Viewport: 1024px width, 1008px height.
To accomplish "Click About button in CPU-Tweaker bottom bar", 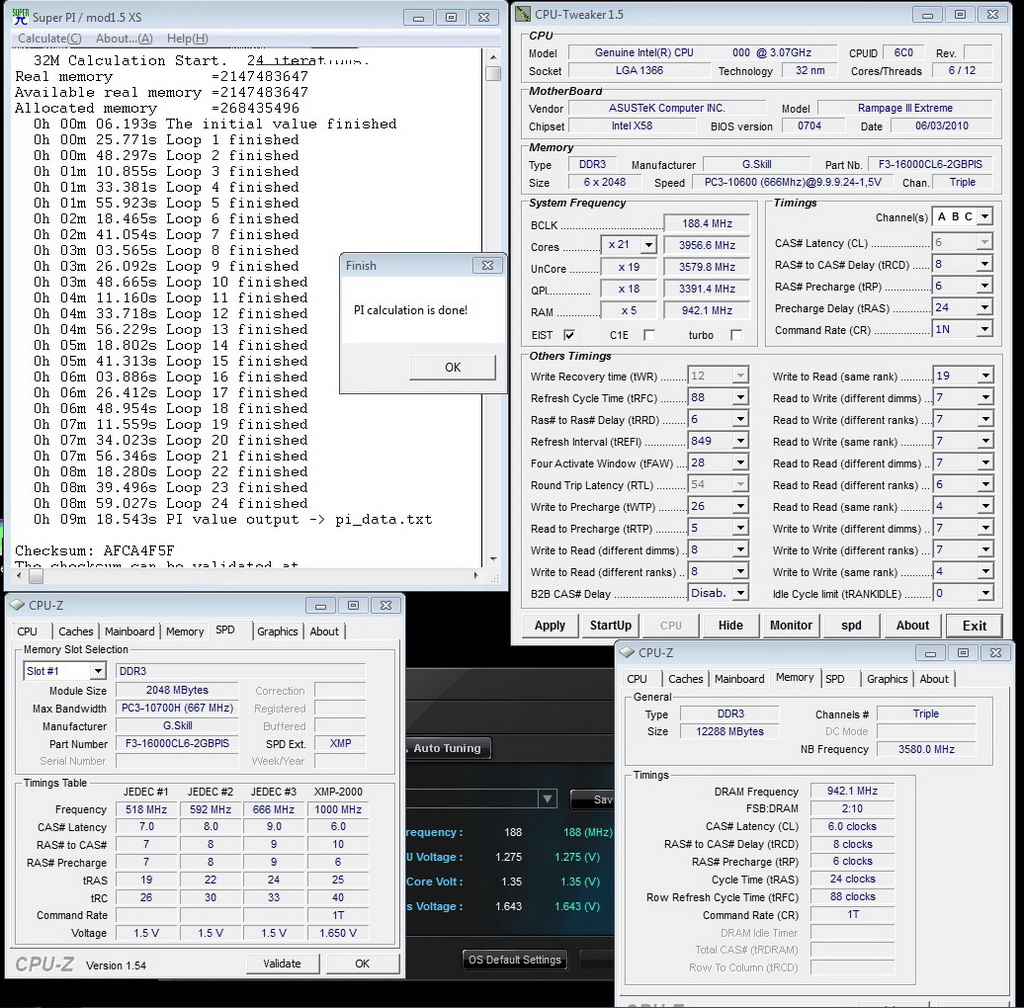I will pyautogui.click(x=912, y=625).
